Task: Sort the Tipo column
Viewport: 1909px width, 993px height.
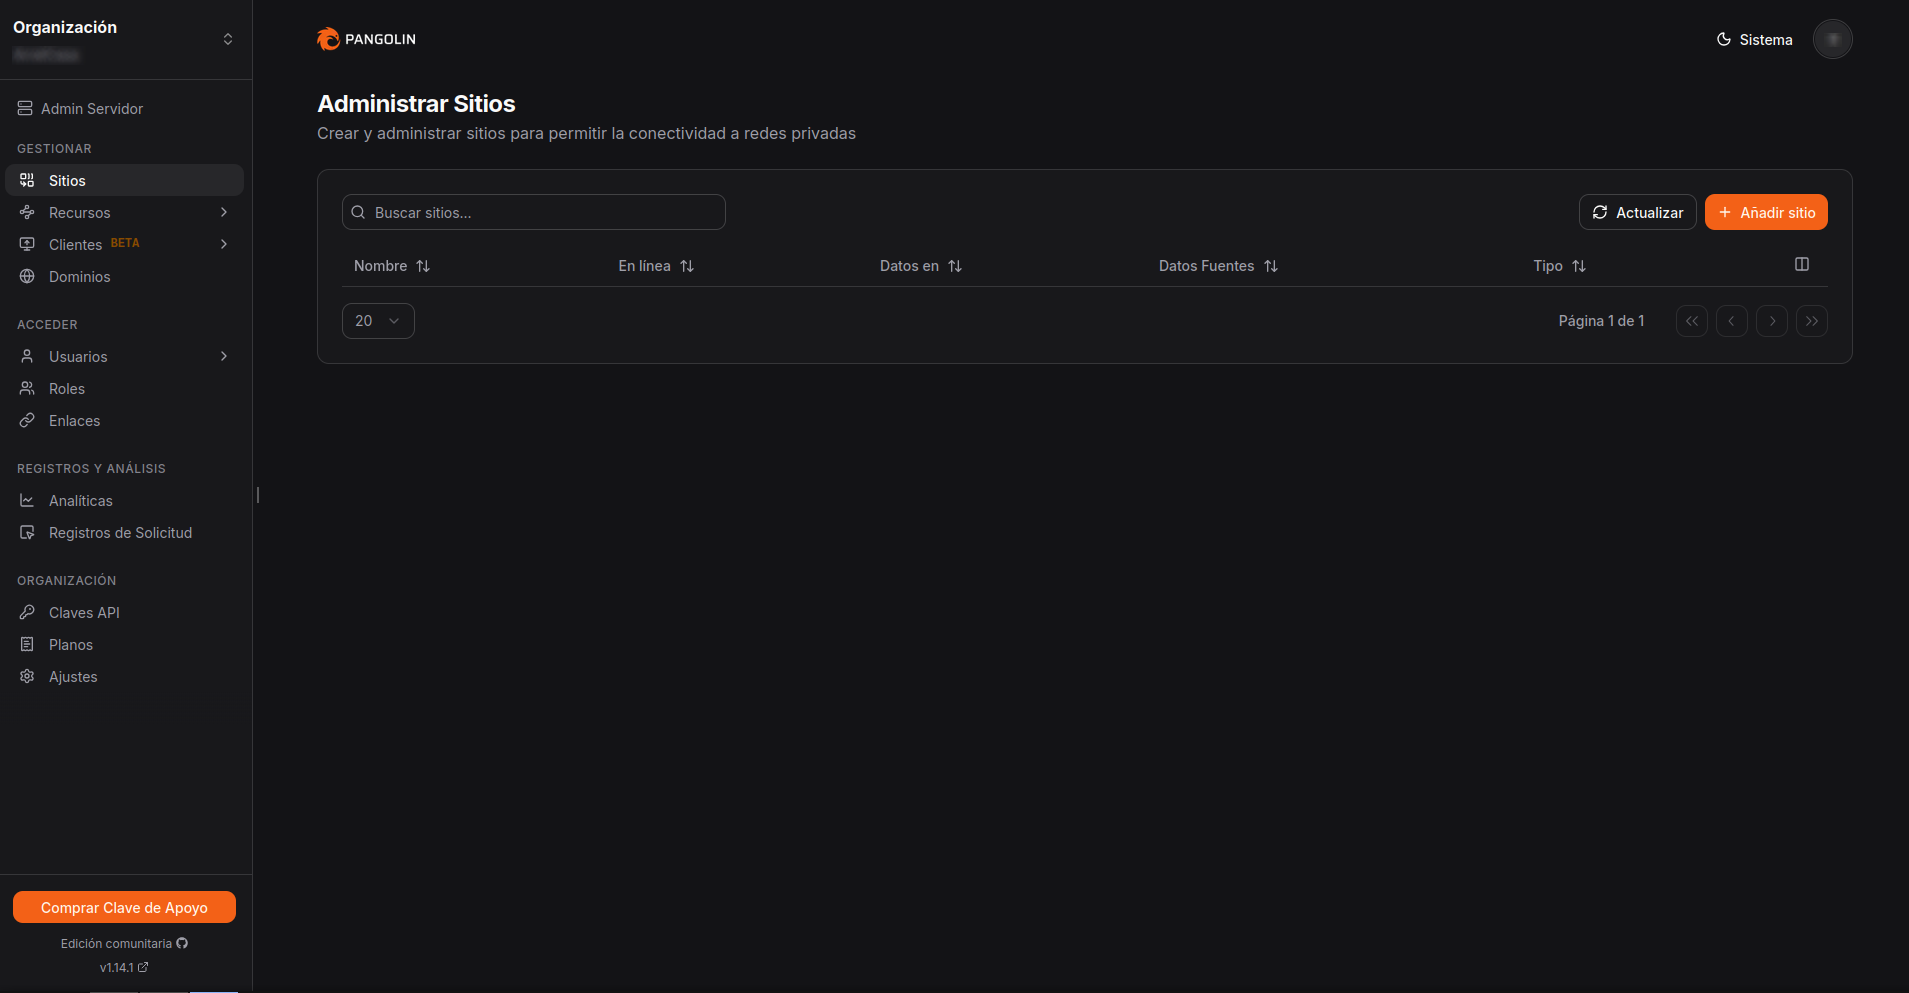Action: tap(1578, 266)
